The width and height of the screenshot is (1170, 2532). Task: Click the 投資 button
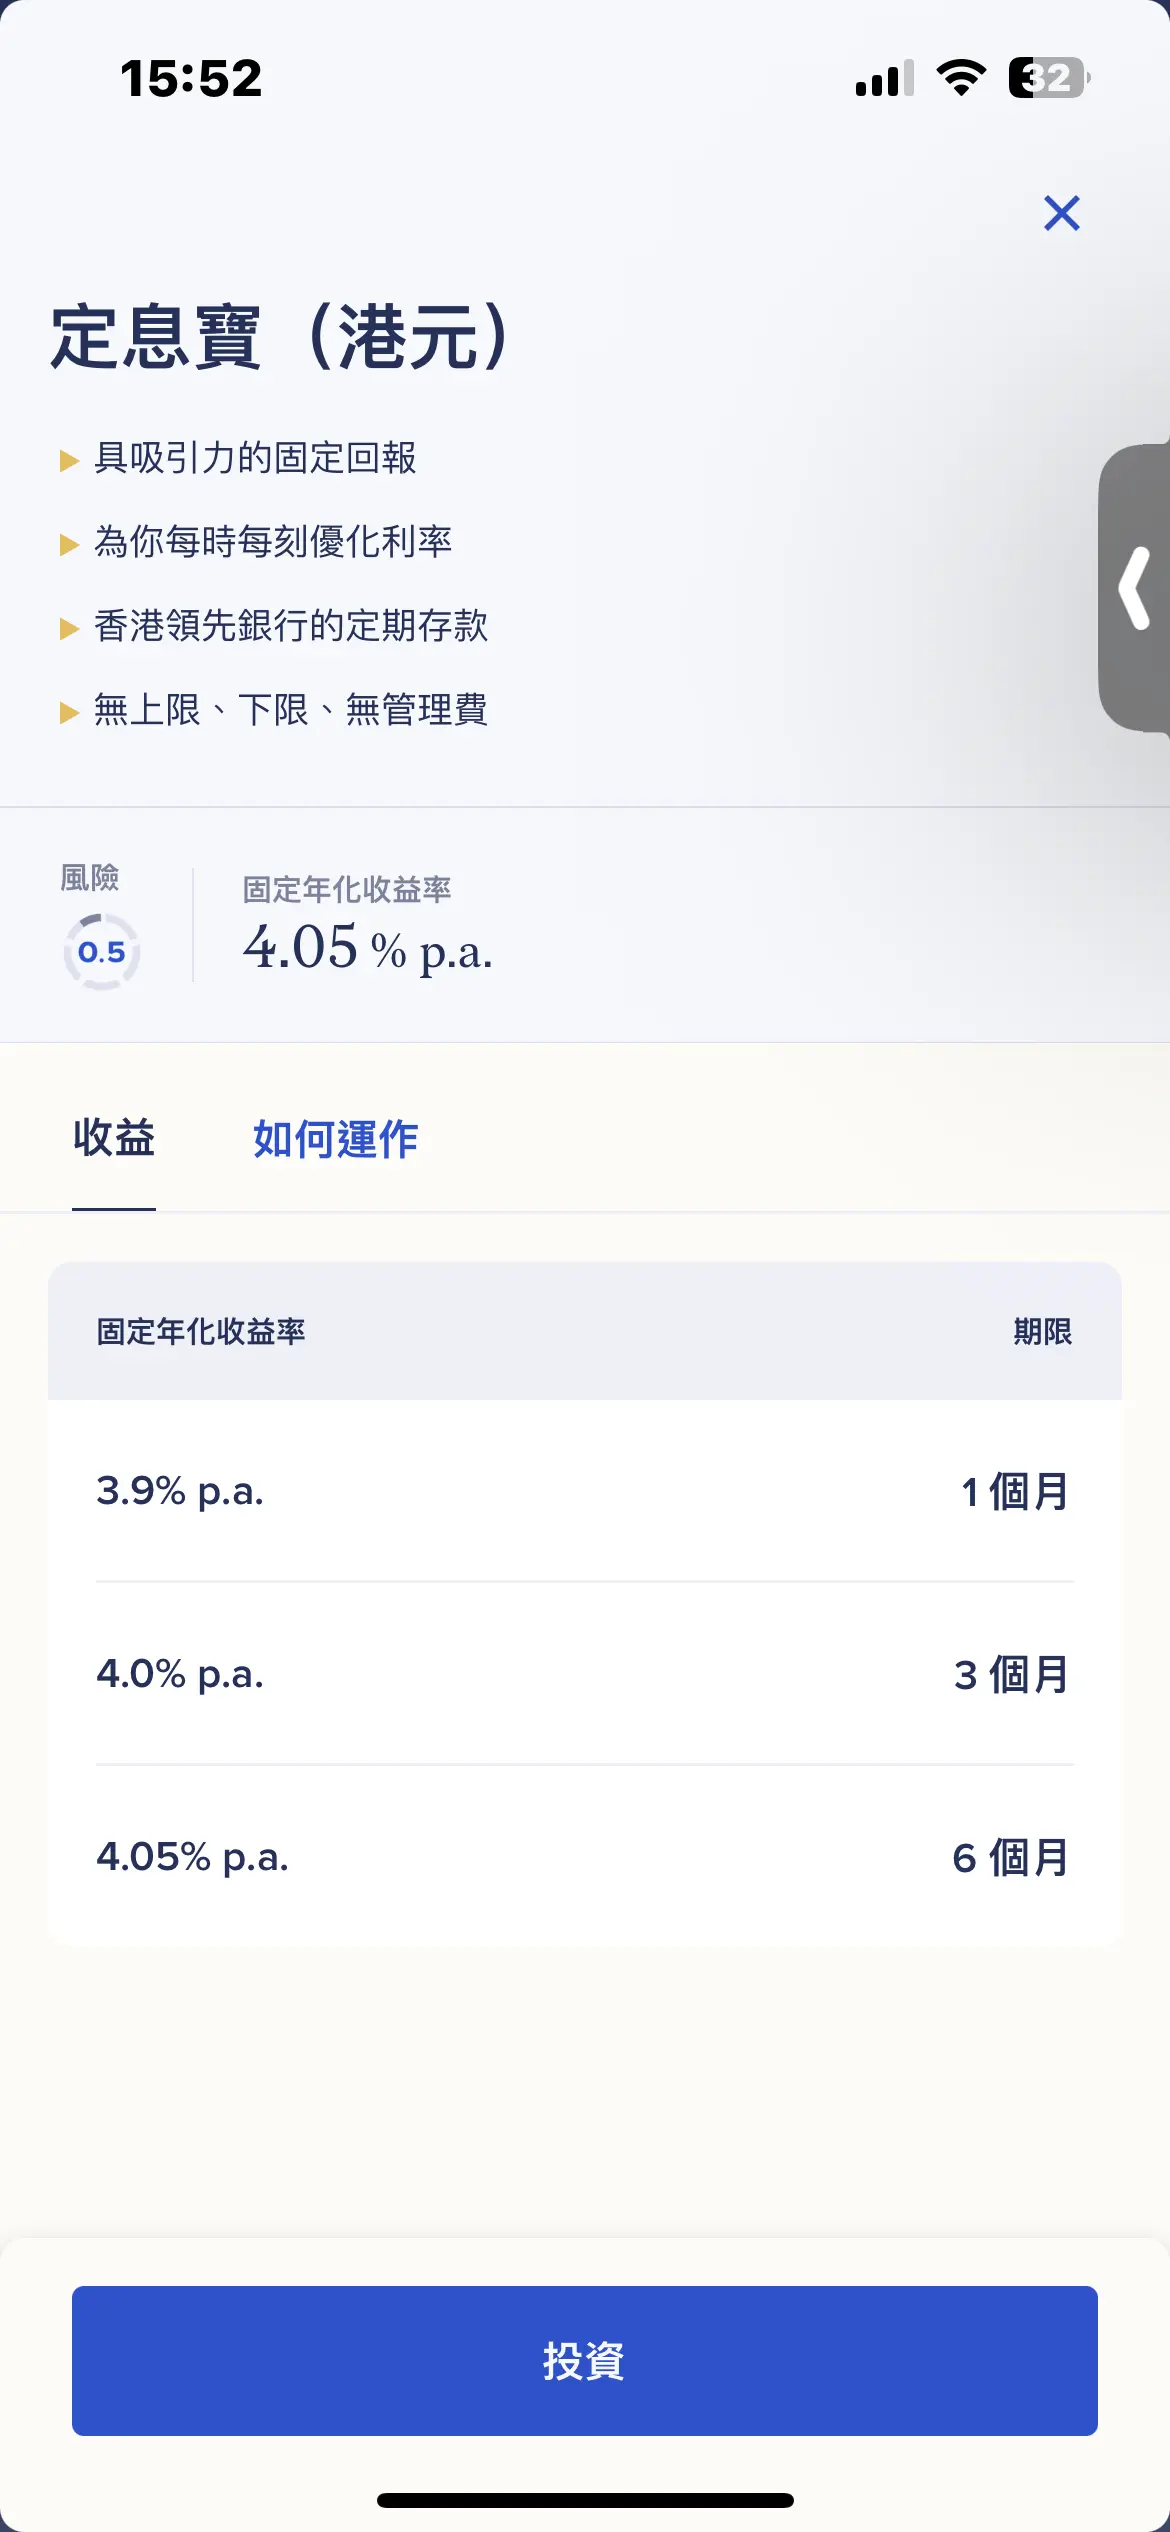pos(585,2360)
